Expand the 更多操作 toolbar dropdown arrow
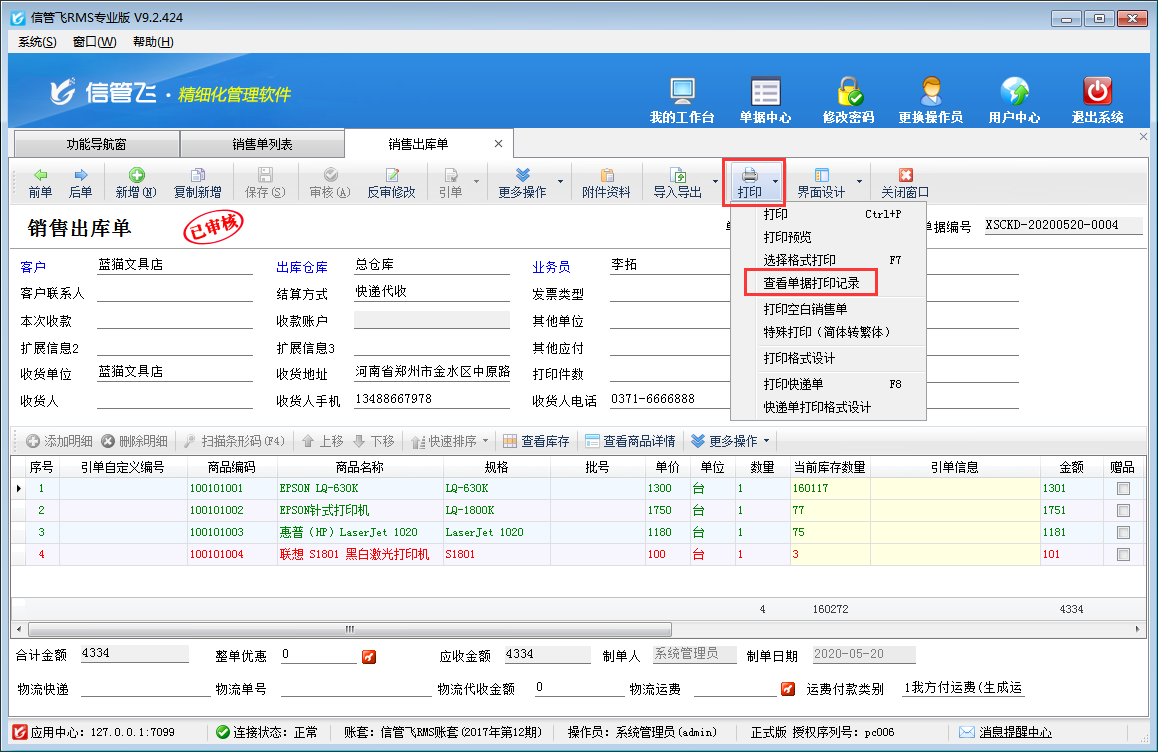The width and height of the screenshot is (1158, 752). (x=560, y=183)
